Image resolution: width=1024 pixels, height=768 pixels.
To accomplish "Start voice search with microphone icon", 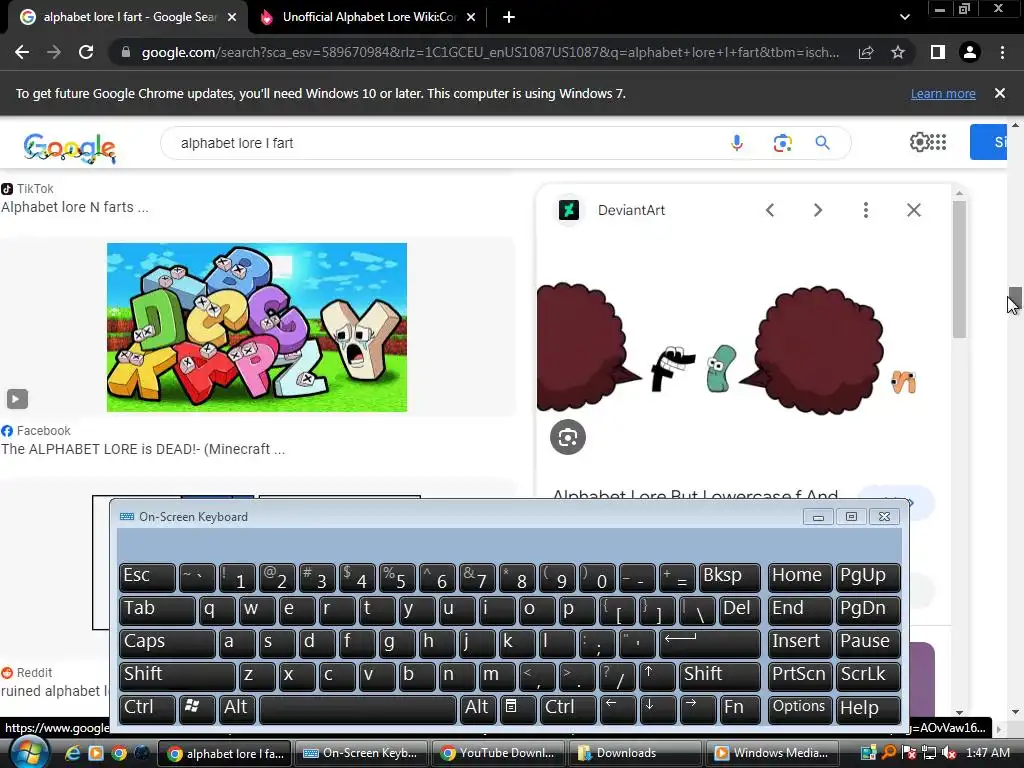I will click(737, 143).
